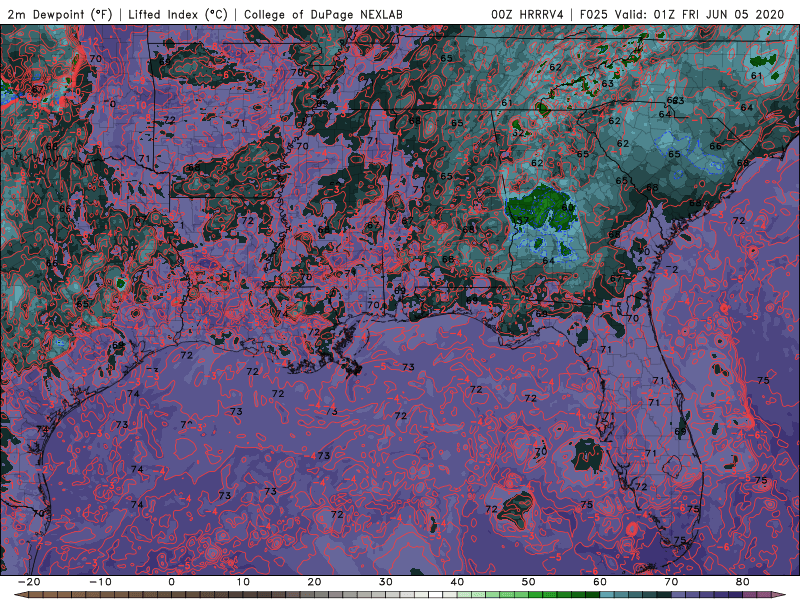This screenshot has width=800, height=600.
Task: Click the 'Lifted Index (°C)' title label
Action: [178, 14]
